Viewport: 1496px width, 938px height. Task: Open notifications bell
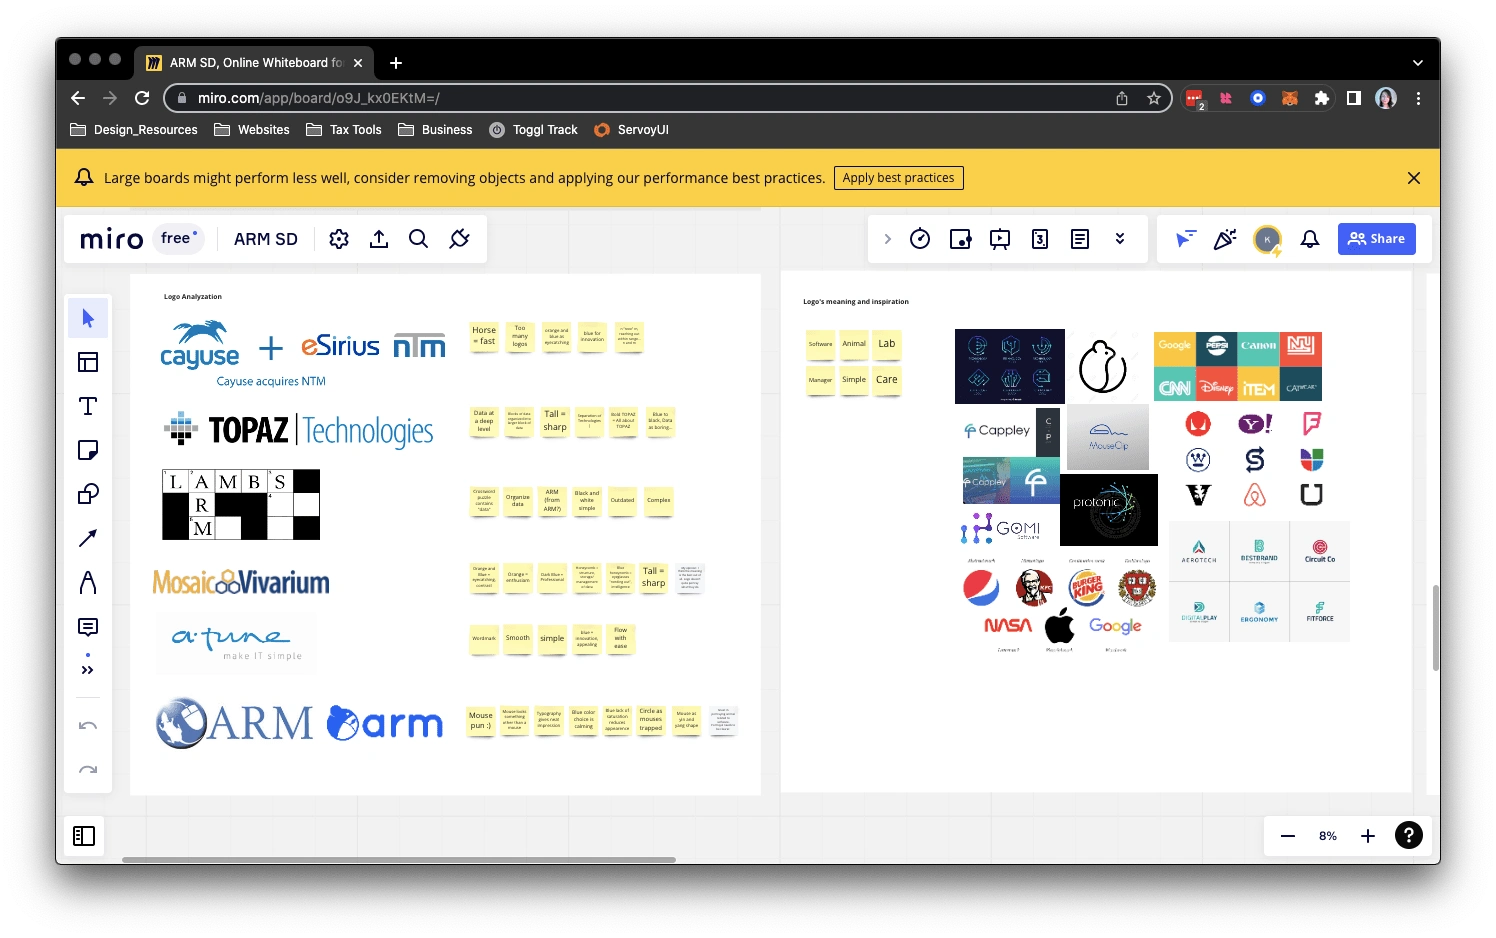click(1310, 239)
